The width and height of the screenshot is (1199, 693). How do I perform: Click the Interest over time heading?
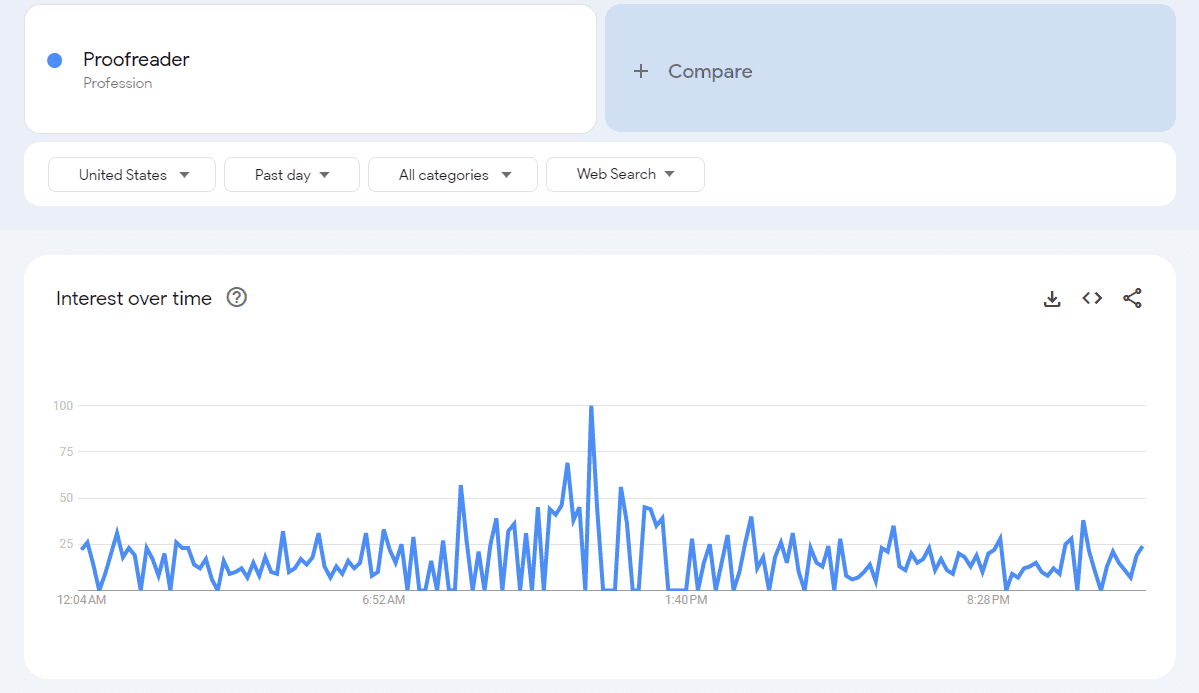pyautogui.click(x=134, y=298)
